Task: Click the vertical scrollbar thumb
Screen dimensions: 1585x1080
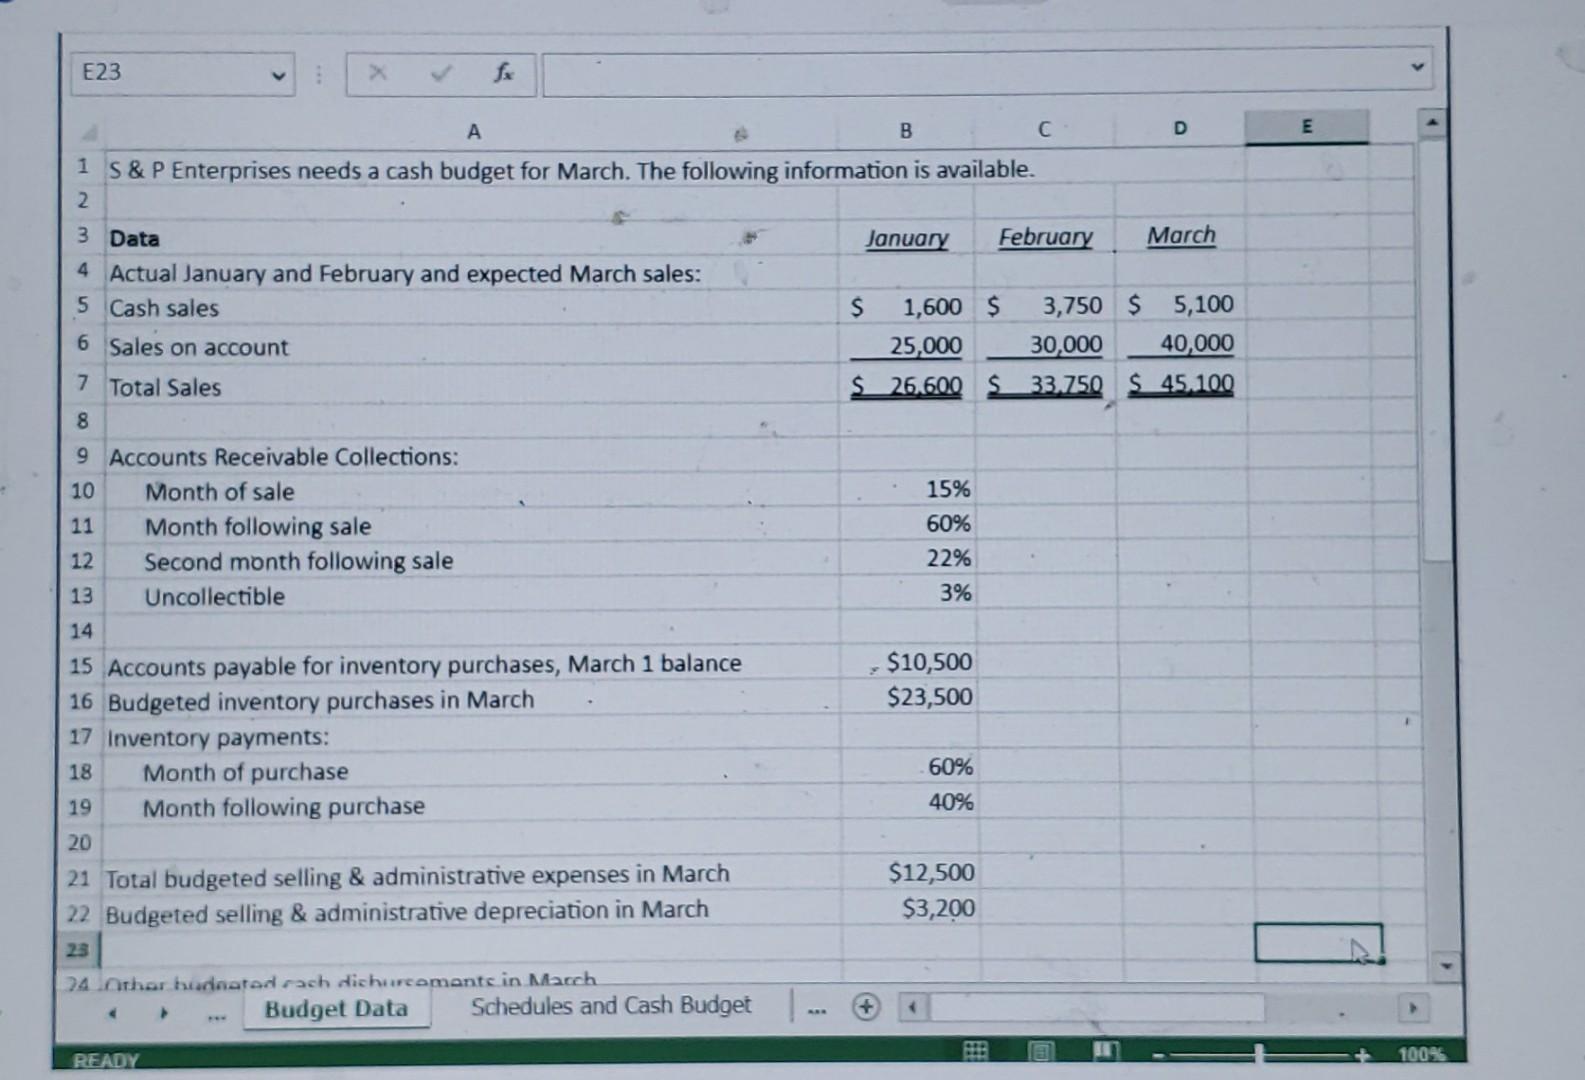Action: pos(1436,350)
